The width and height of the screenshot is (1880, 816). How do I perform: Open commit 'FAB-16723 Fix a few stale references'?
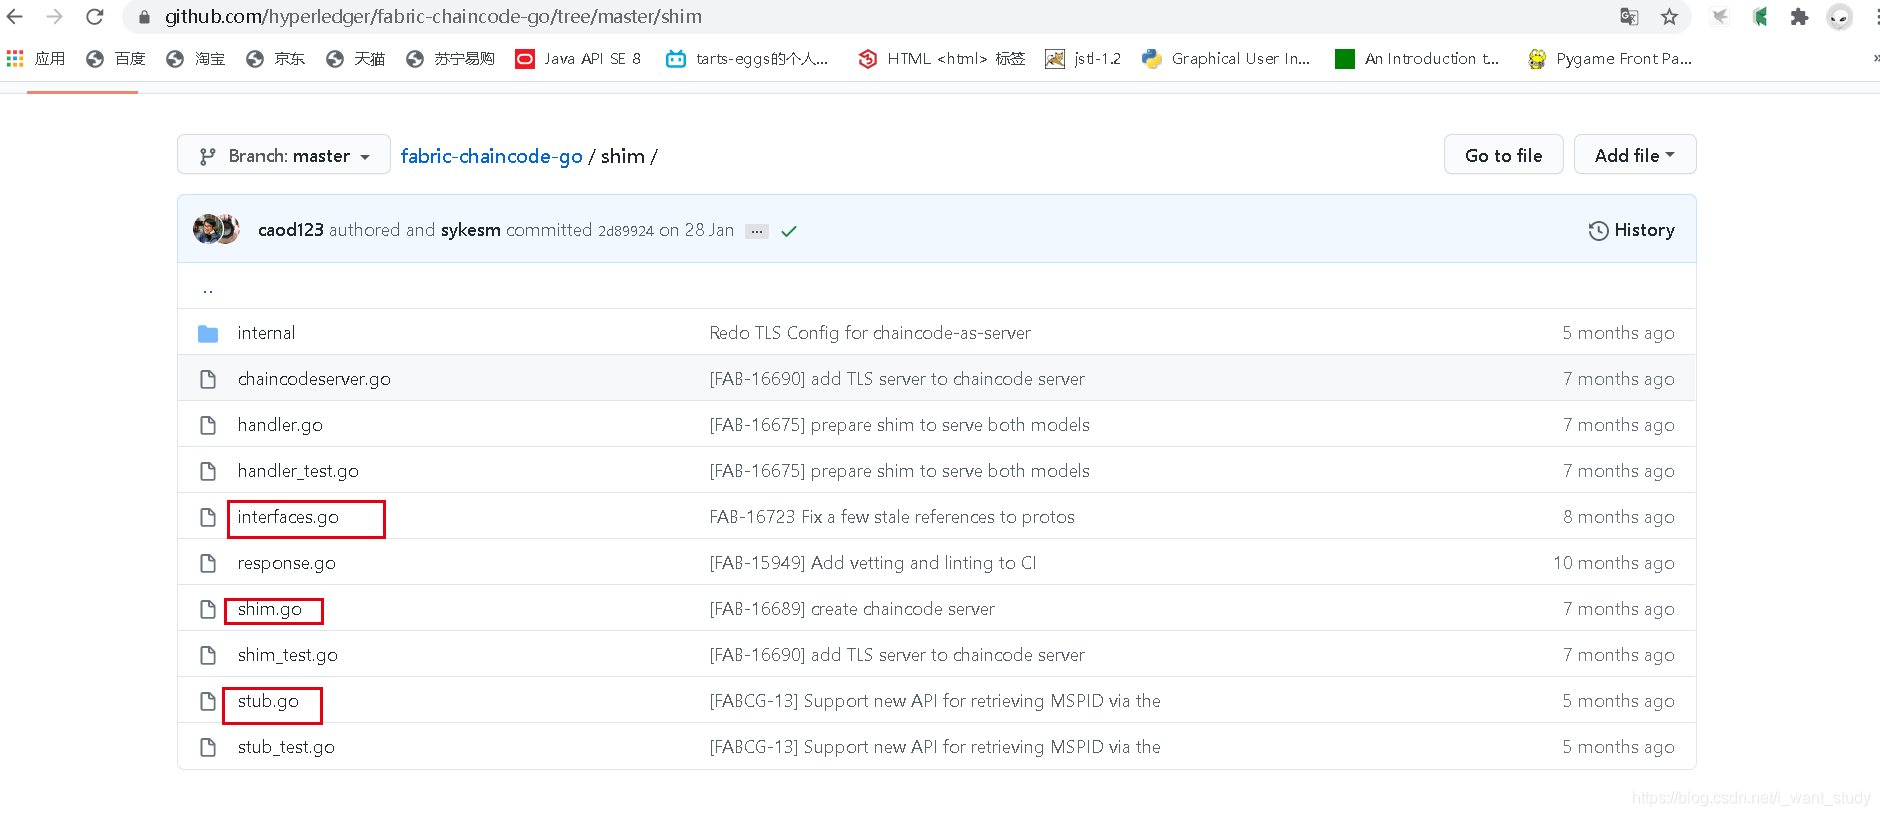[x=892, y=517]
